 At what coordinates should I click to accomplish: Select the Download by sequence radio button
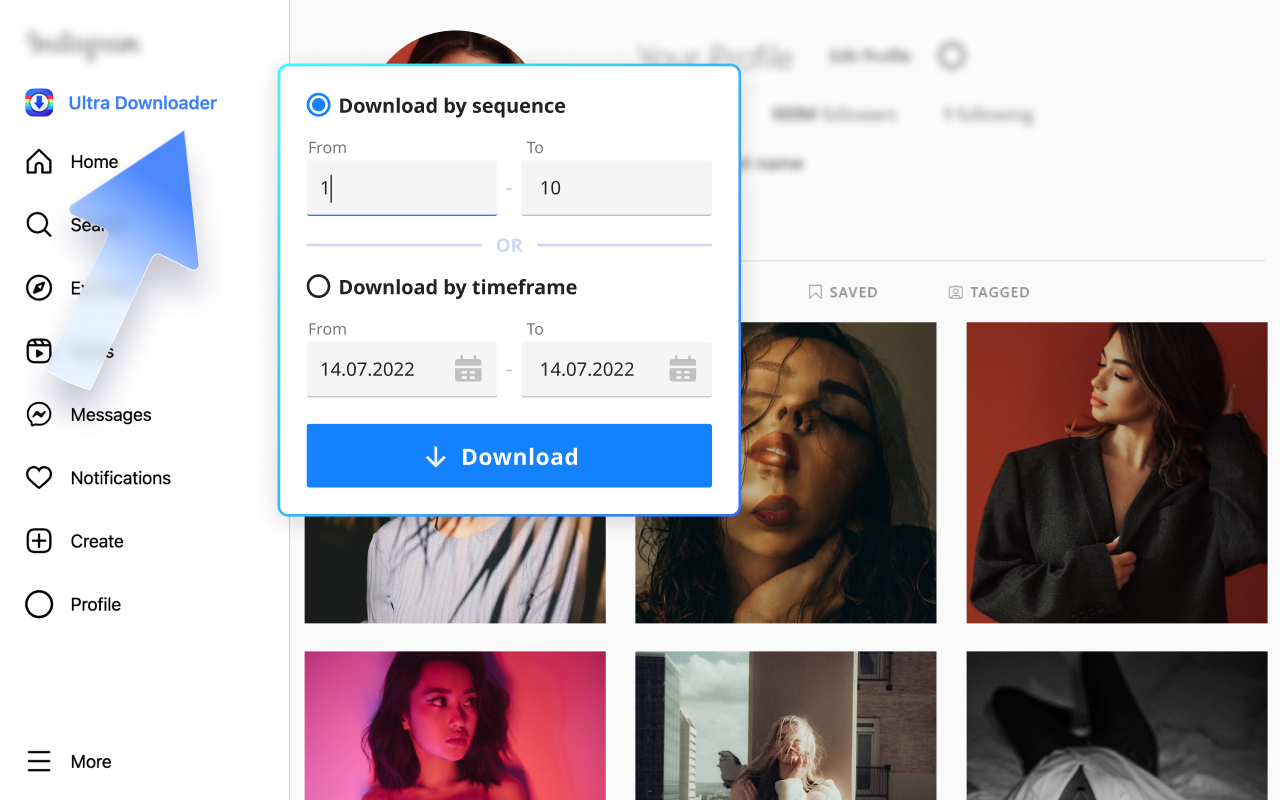(318, 104)
